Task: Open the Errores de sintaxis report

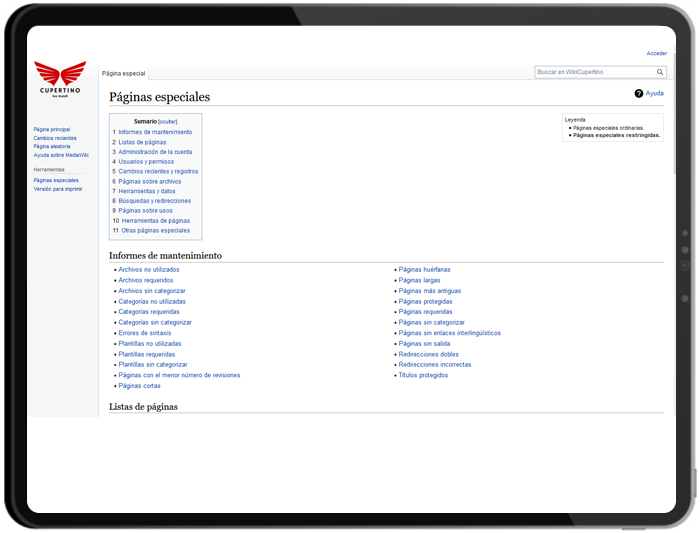Action: [x=144, y=333]
